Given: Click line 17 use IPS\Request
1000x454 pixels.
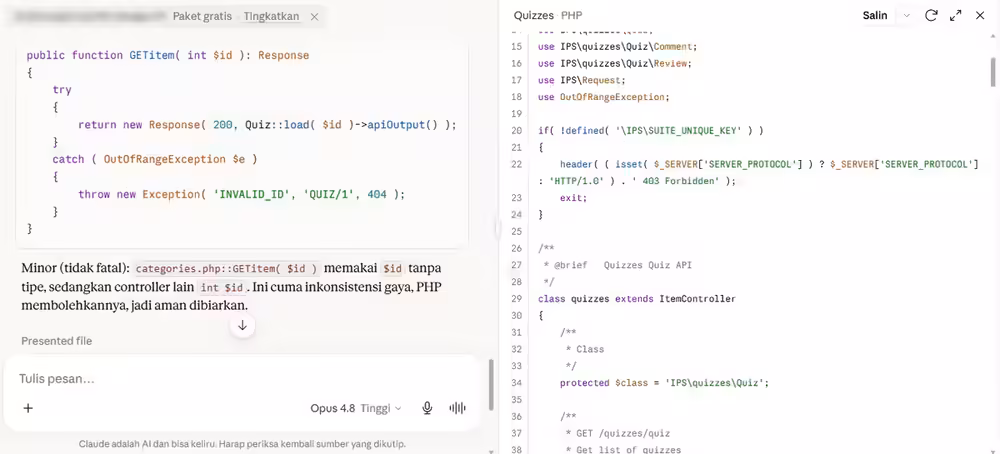Looking at the screenshot, I should [x=582, y=80].
